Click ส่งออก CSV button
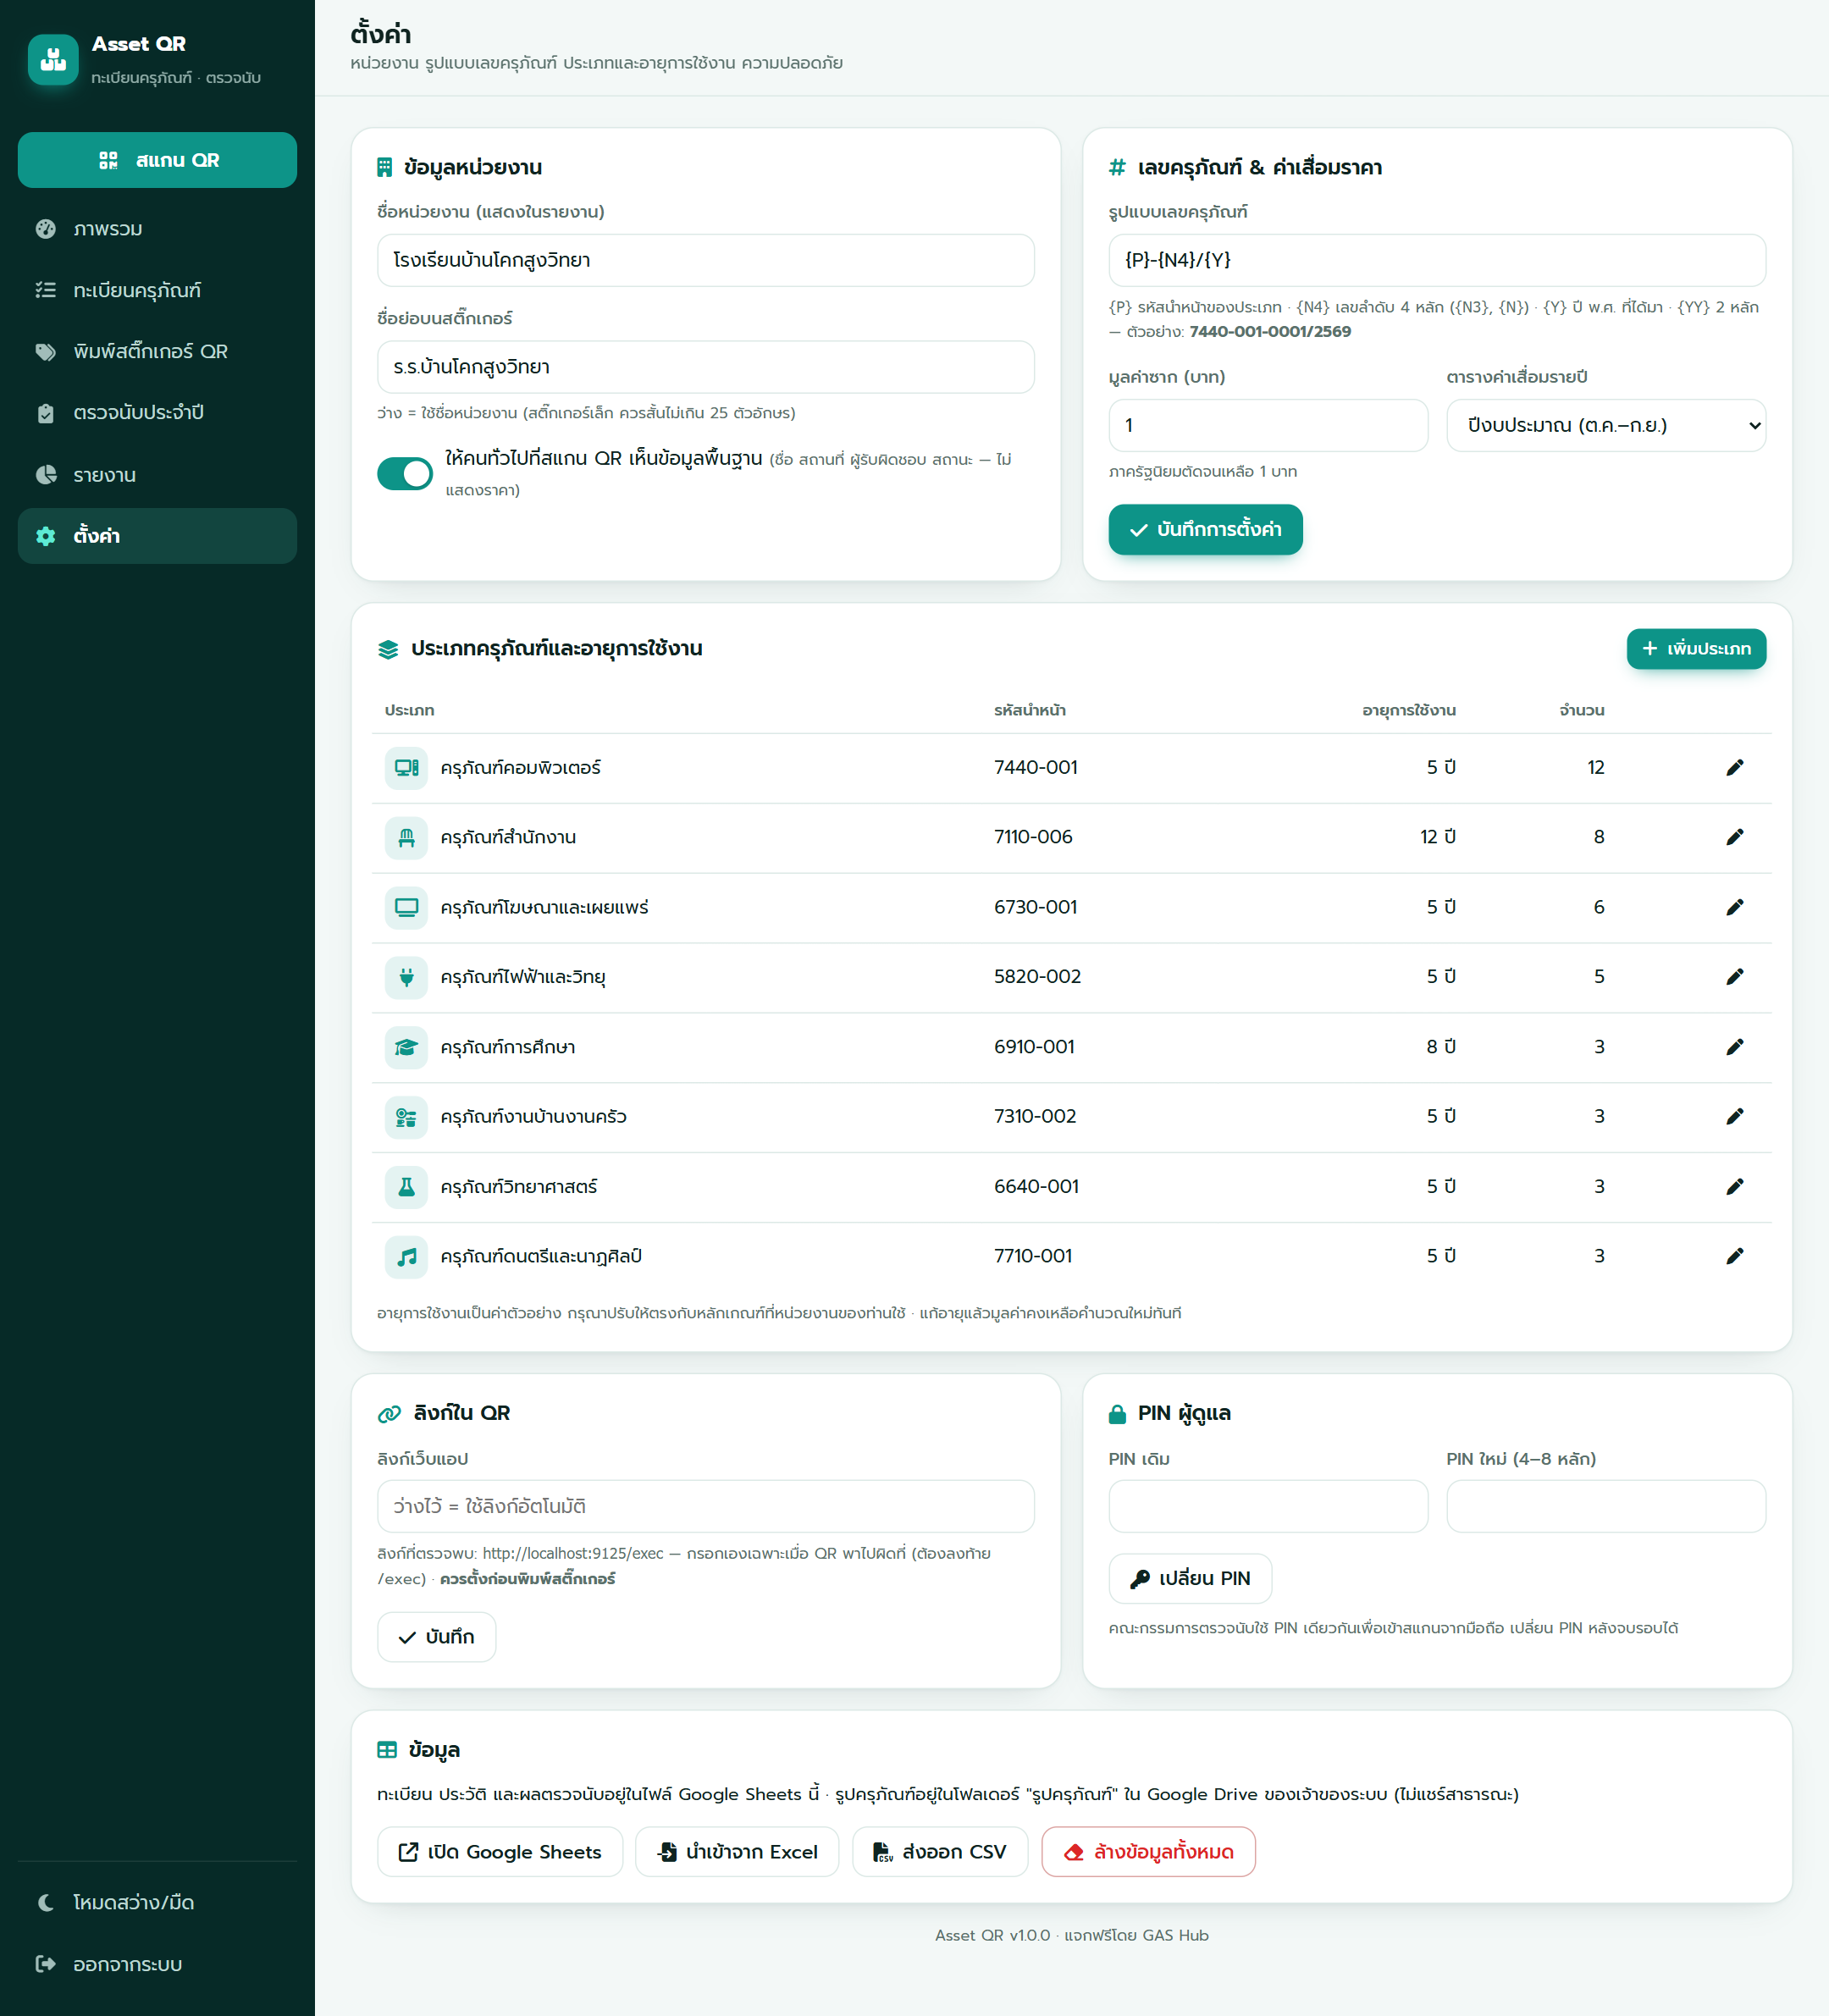1829x2016 pixels. (x=940, y=1852)
